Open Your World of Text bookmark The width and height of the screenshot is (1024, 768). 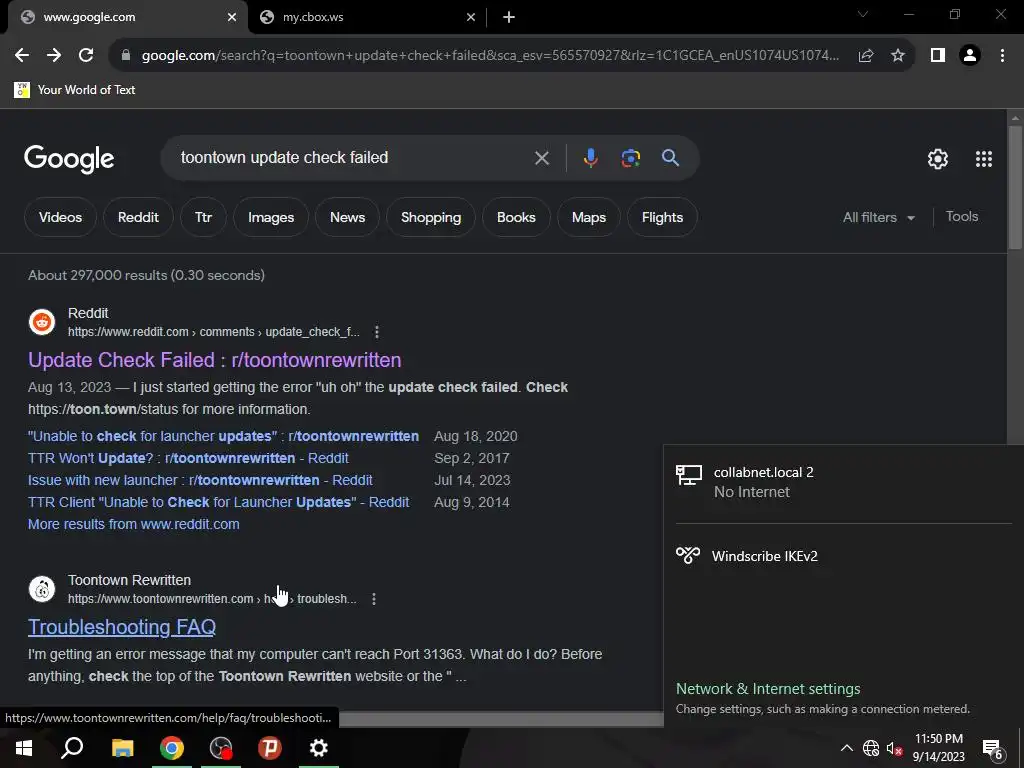click(x=74, y=90)
